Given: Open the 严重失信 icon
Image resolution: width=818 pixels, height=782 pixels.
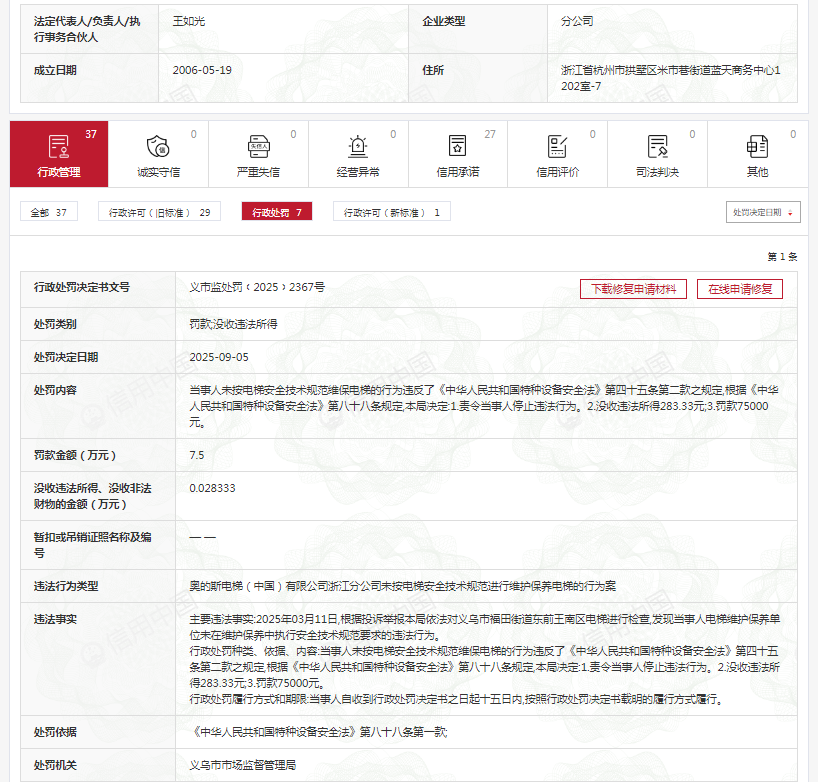Looking at the screenshot, I should click(258, 147).
